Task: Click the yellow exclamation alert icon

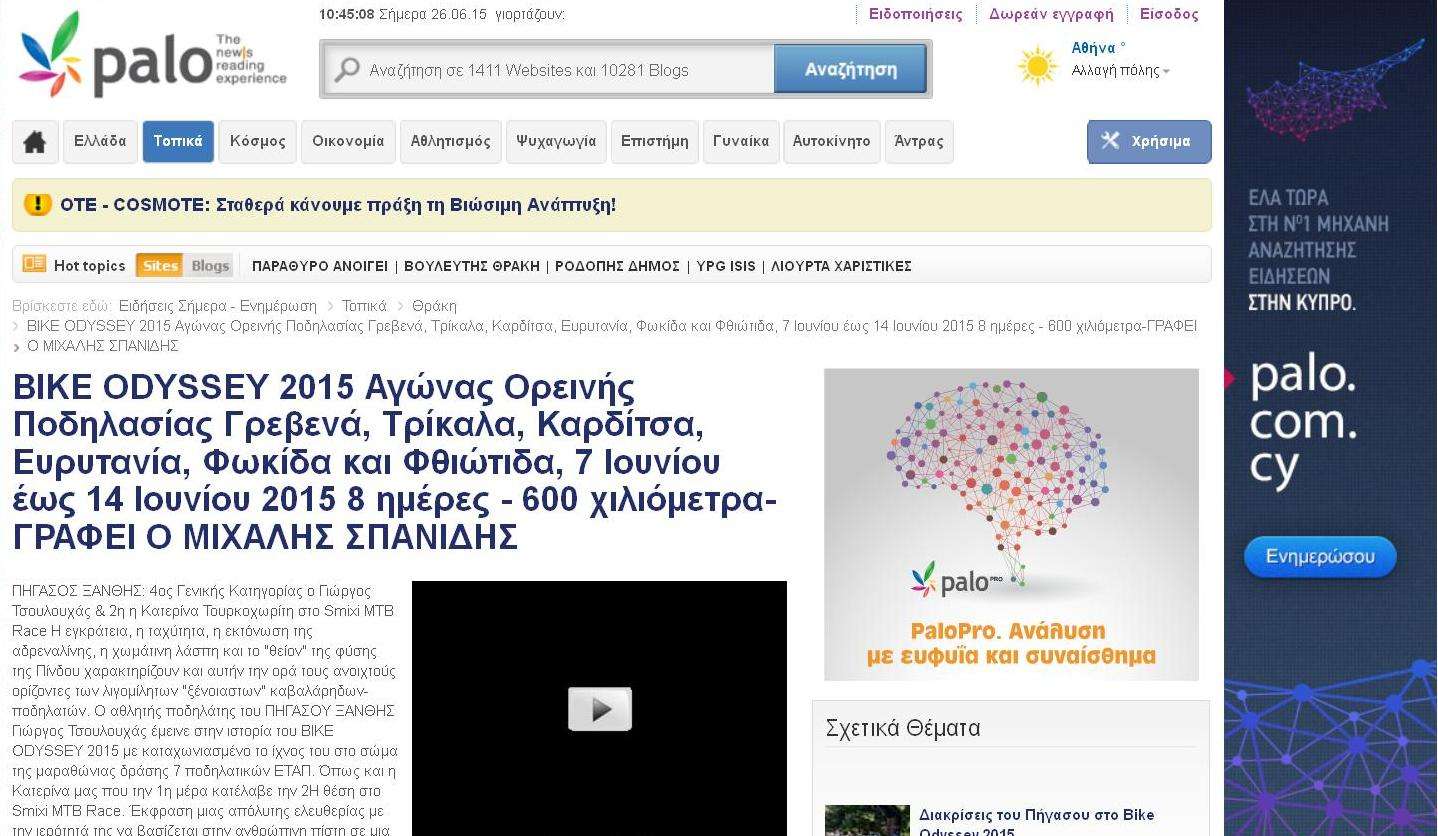Action: point(37,205)
